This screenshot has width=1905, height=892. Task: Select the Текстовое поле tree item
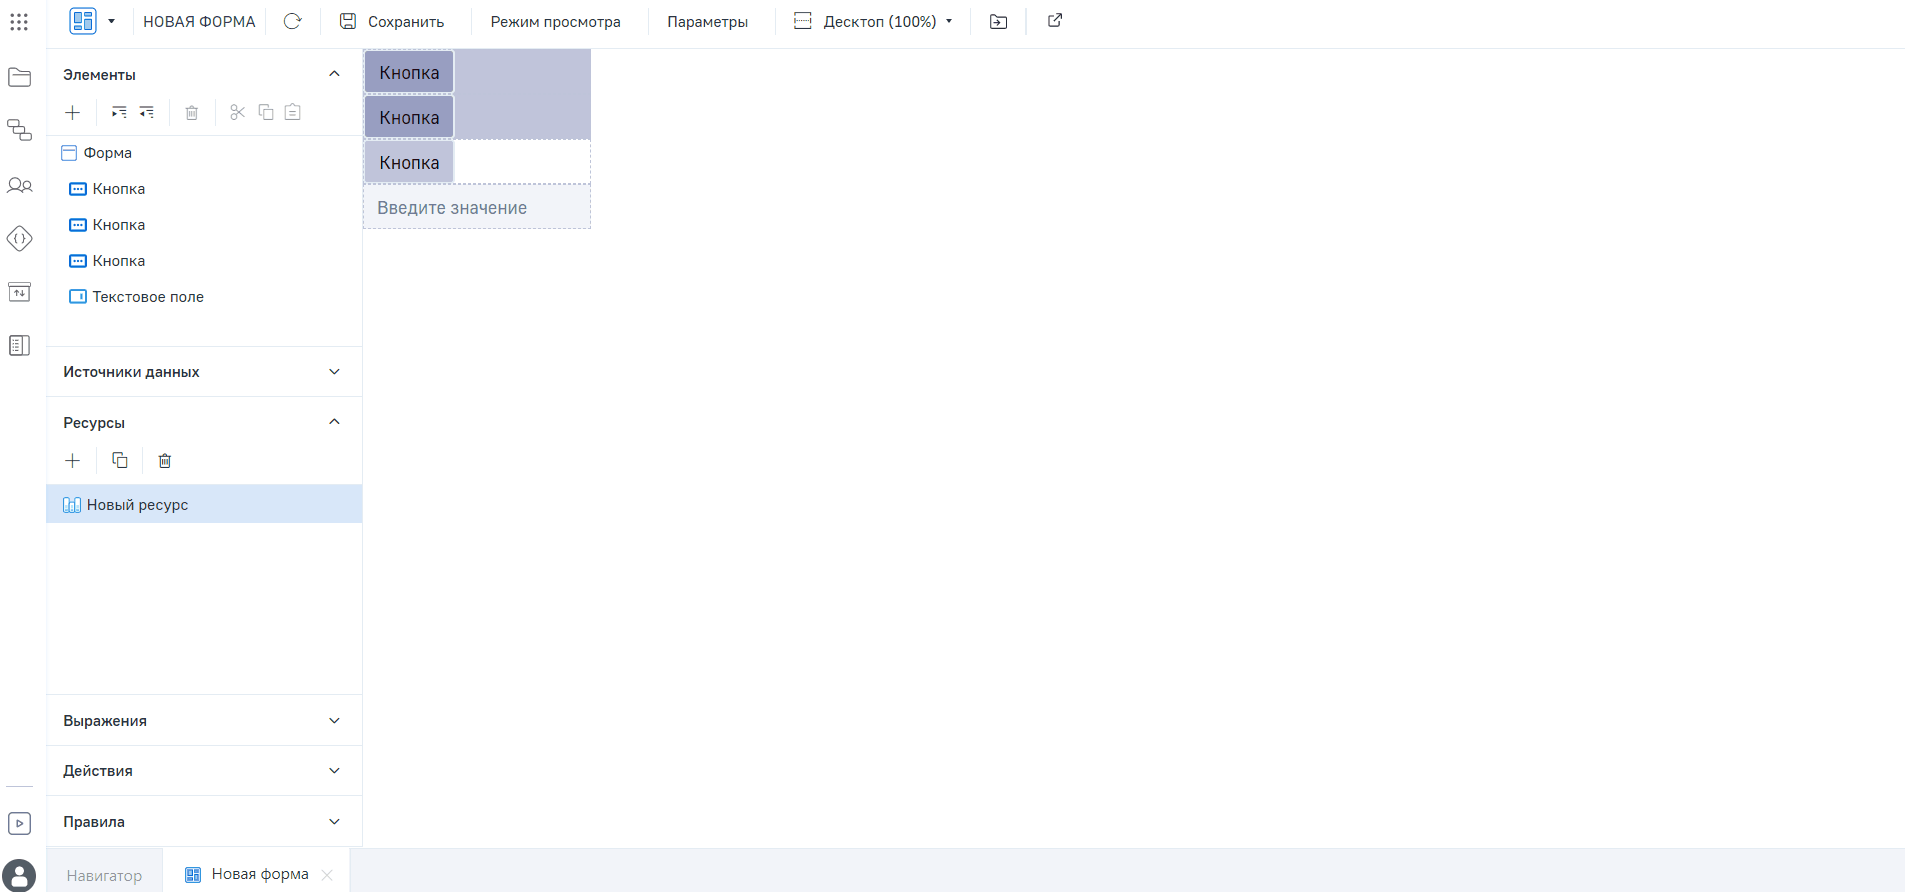coord(204,297)
